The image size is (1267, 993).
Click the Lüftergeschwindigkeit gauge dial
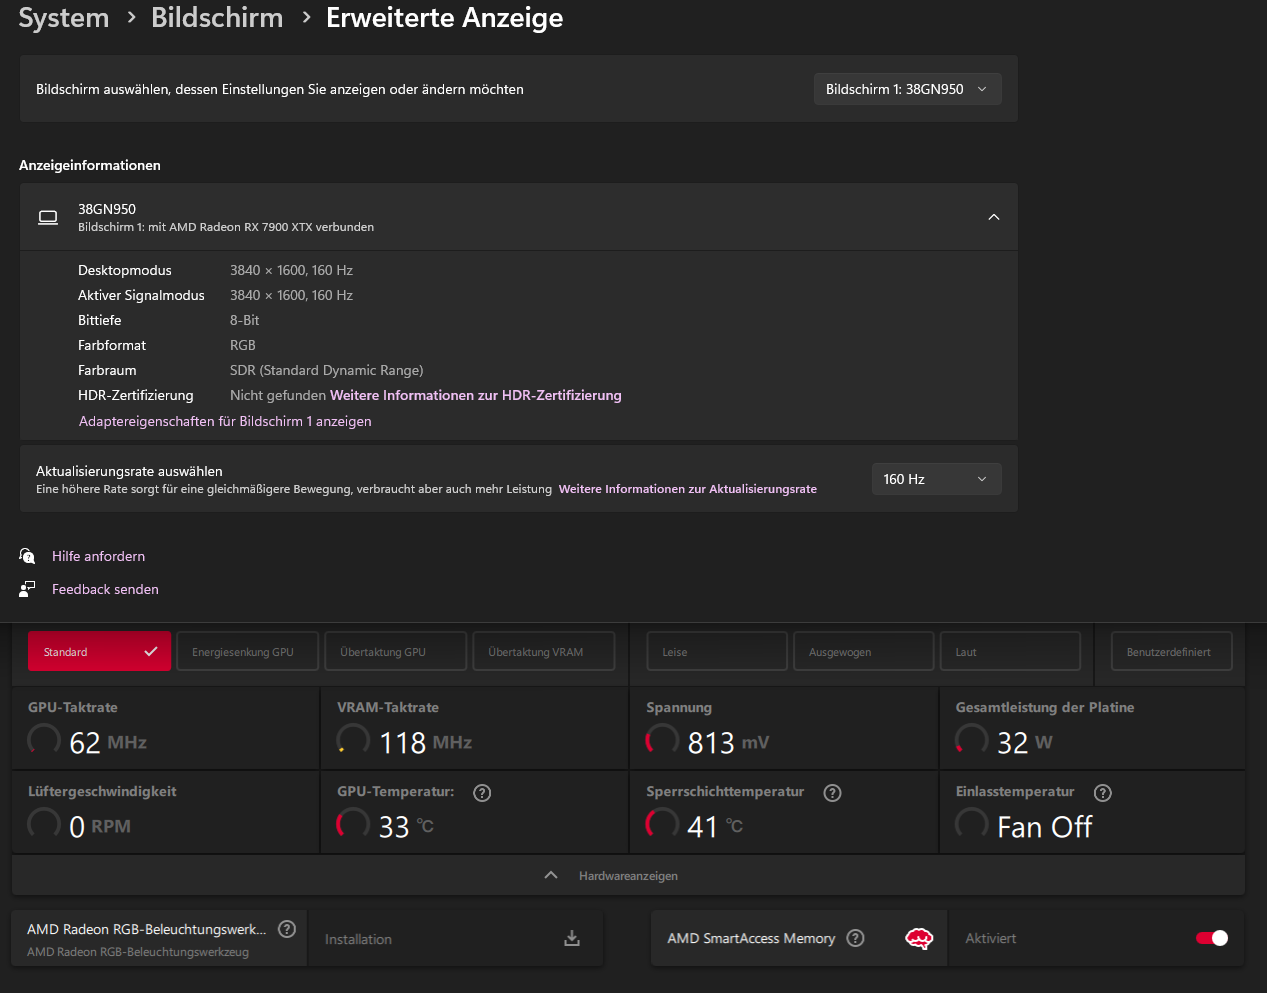(x=44, y=824)
